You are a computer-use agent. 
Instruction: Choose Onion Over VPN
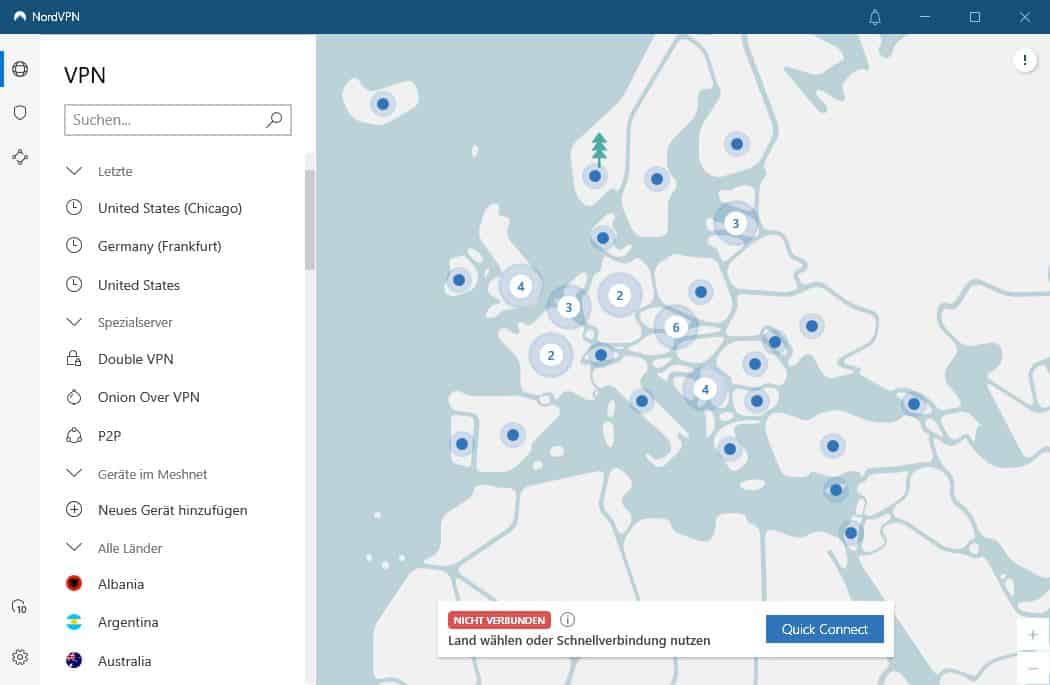coord(149,397)
